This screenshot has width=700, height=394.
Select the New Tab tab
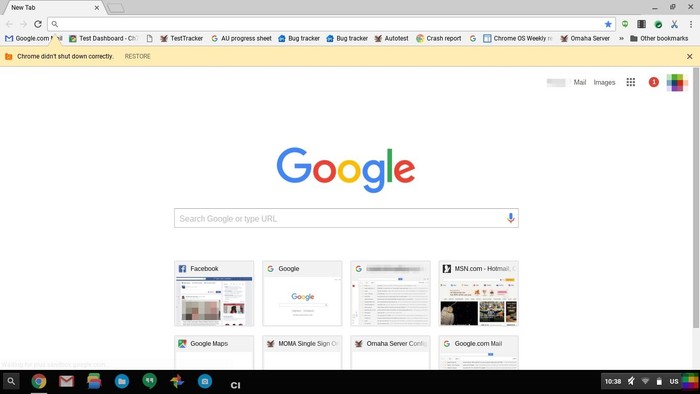[x=54, y=8]
